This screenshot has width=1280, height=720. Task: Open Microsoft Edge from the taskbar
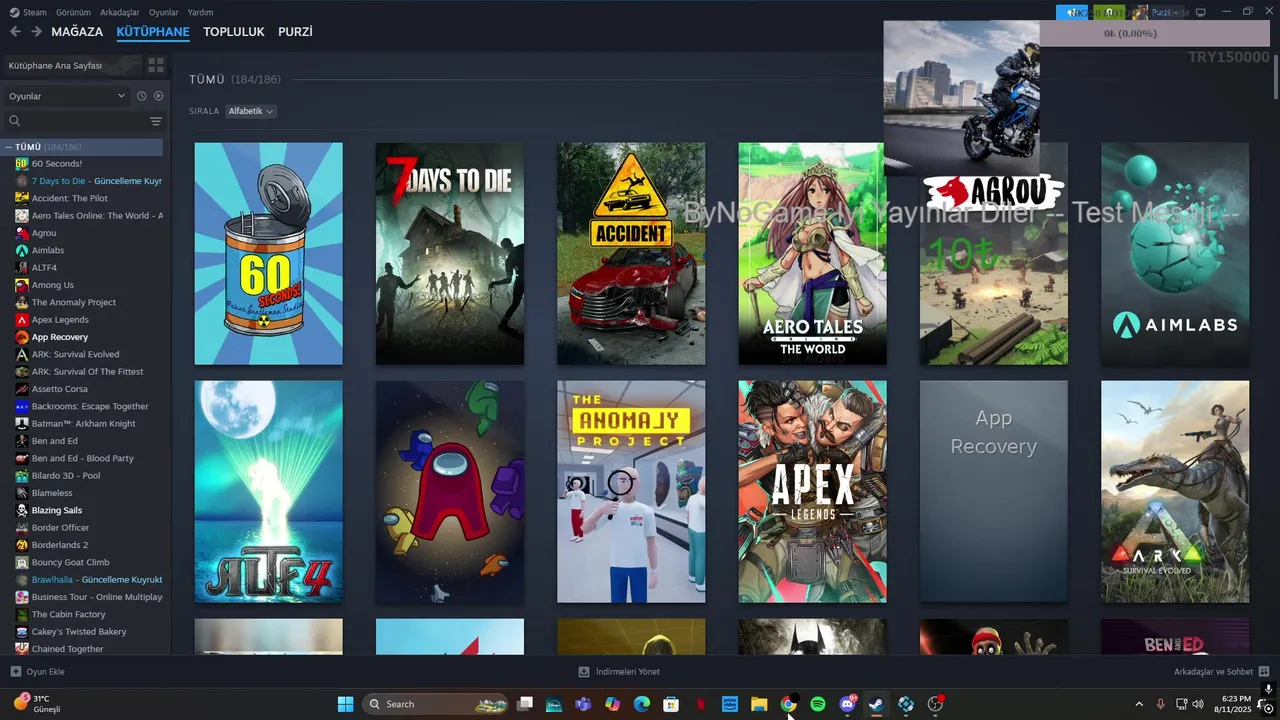point(642,704)
